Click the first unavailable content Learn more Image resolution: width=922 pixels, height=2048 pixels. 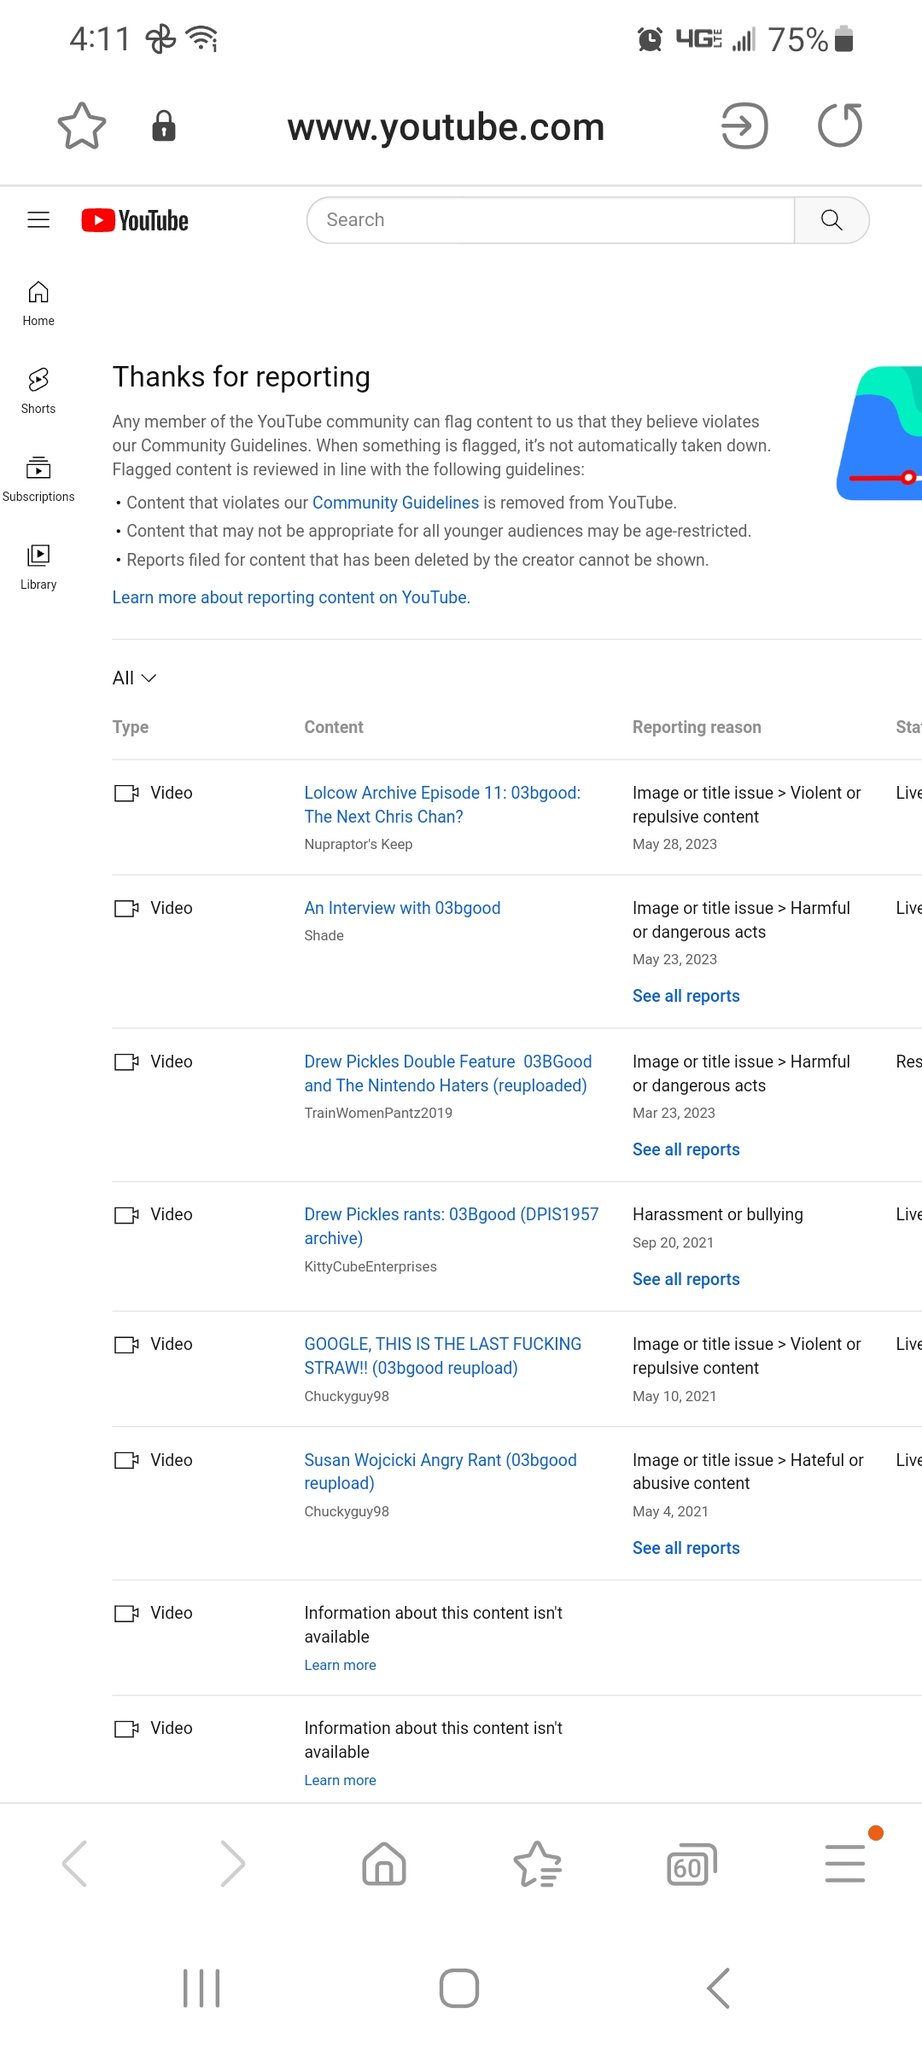(x=340, y=1665)
